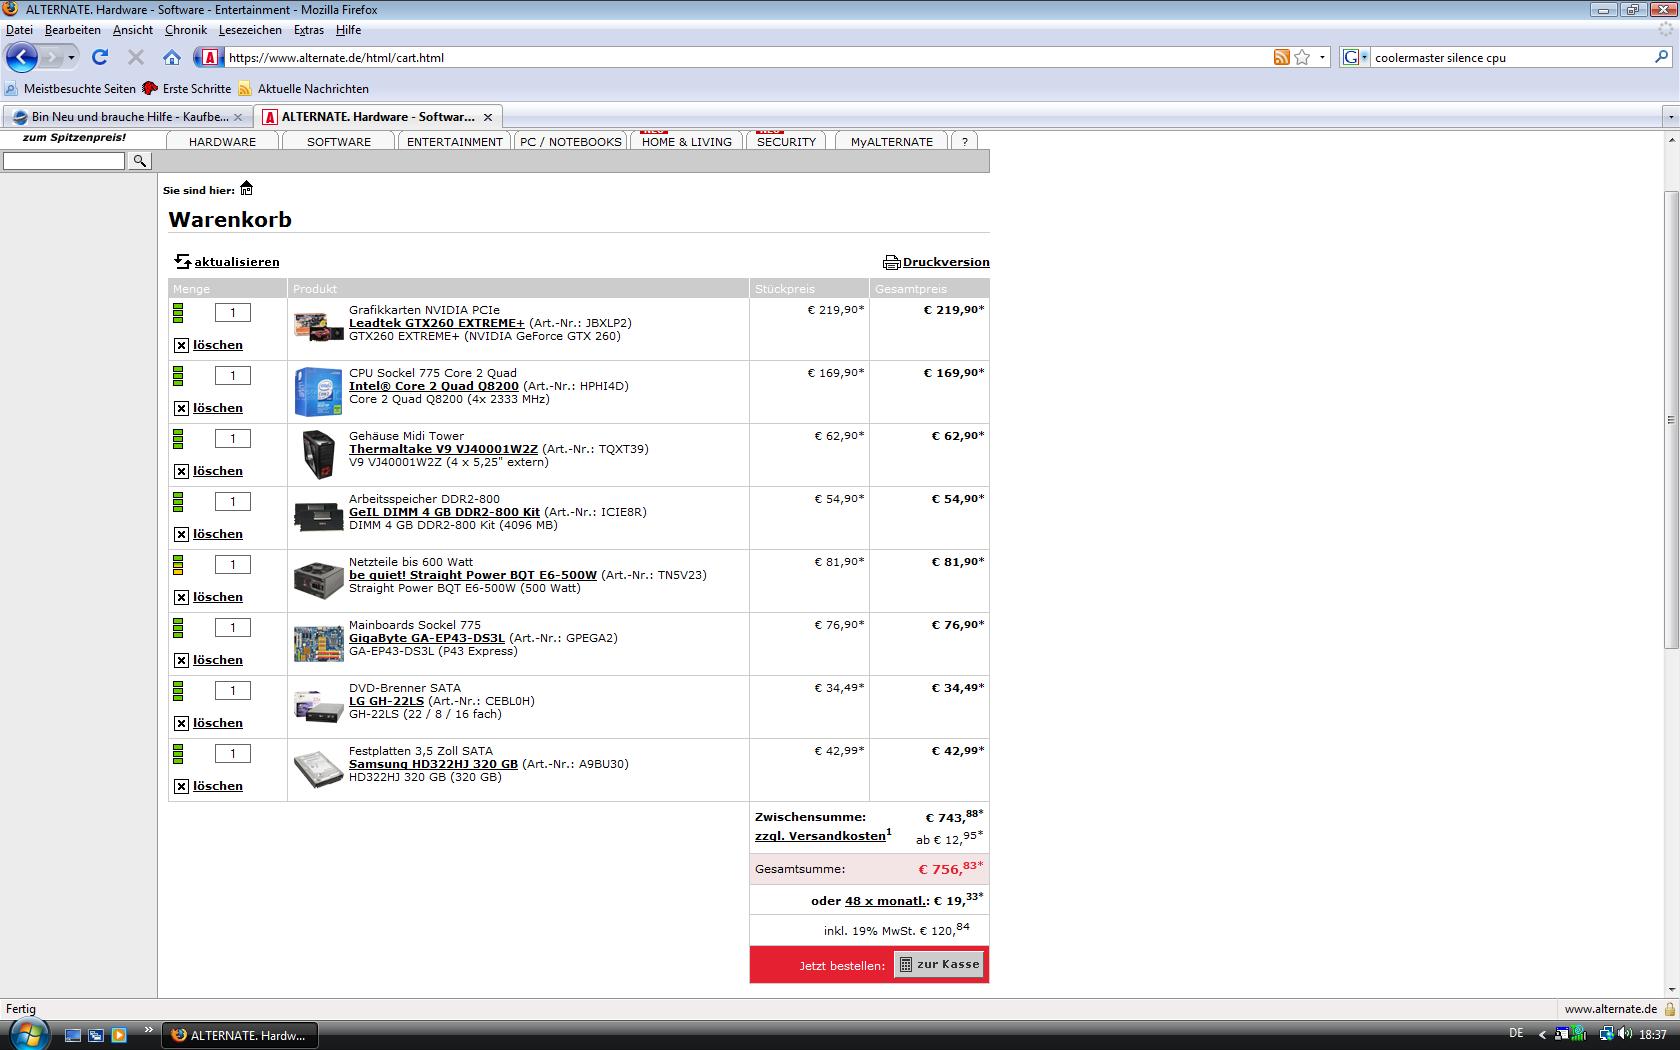The image size is (1680, 1050).
Task: Open the Datei menu
Action: [19, 30]
